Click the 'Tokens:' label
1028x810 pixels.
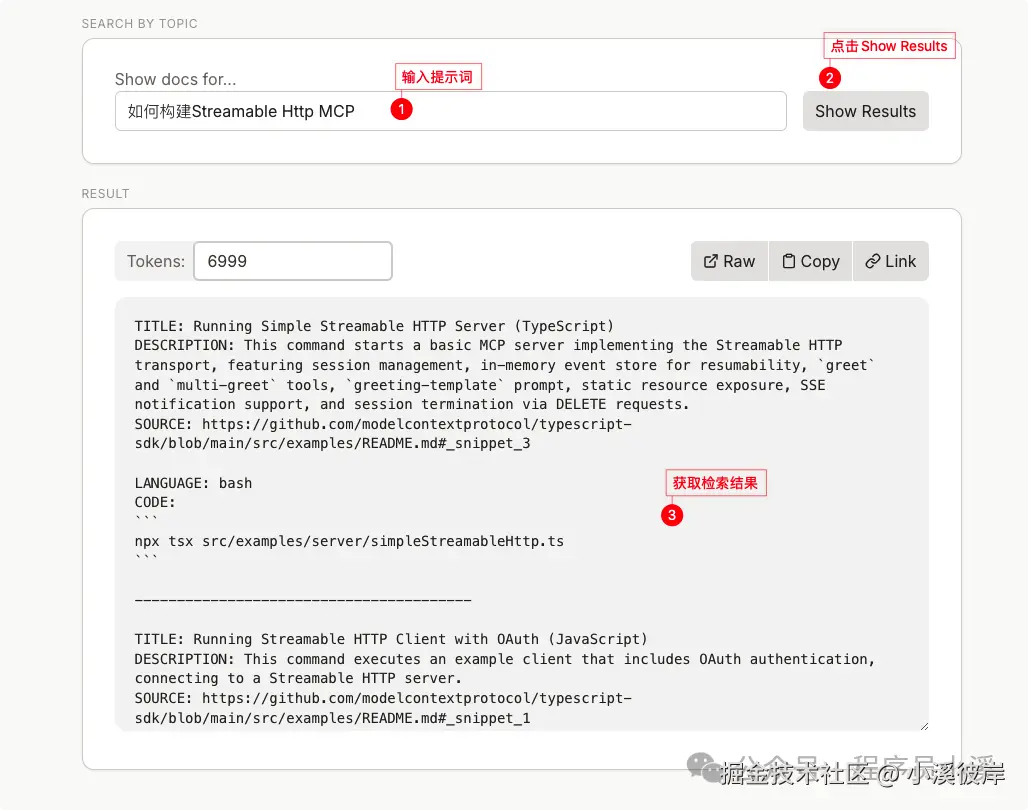pos(156,261)
